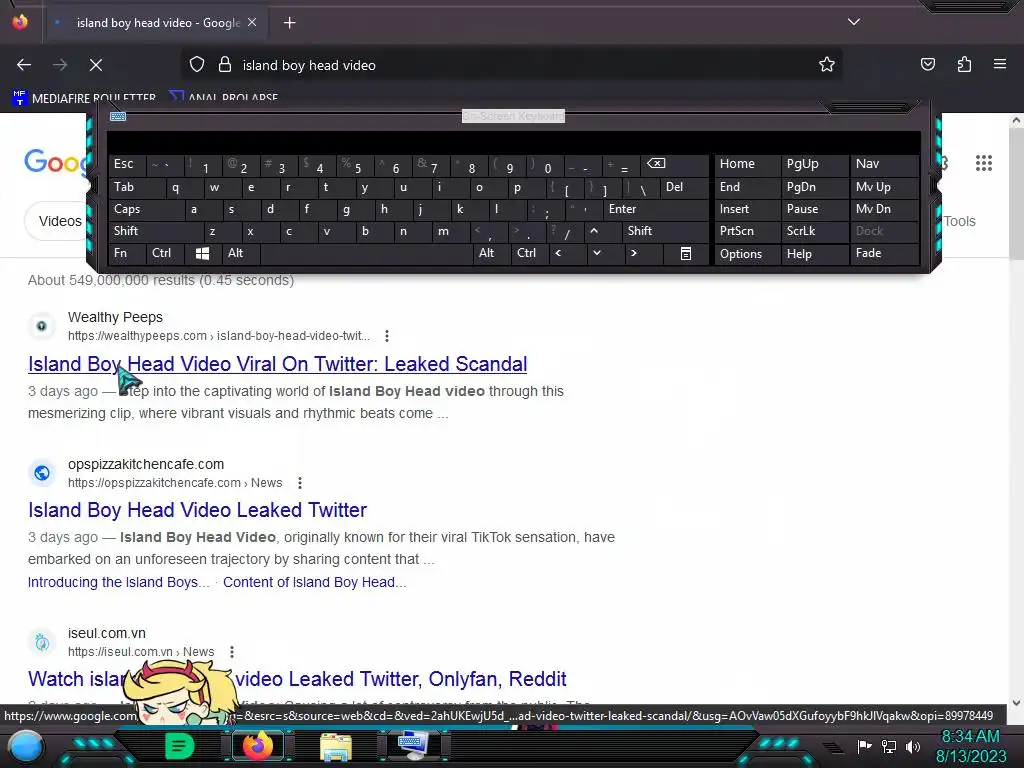Open more options for iseul.com.vn result
Viewport: 1024px width, 768px height.
point(232,652)
